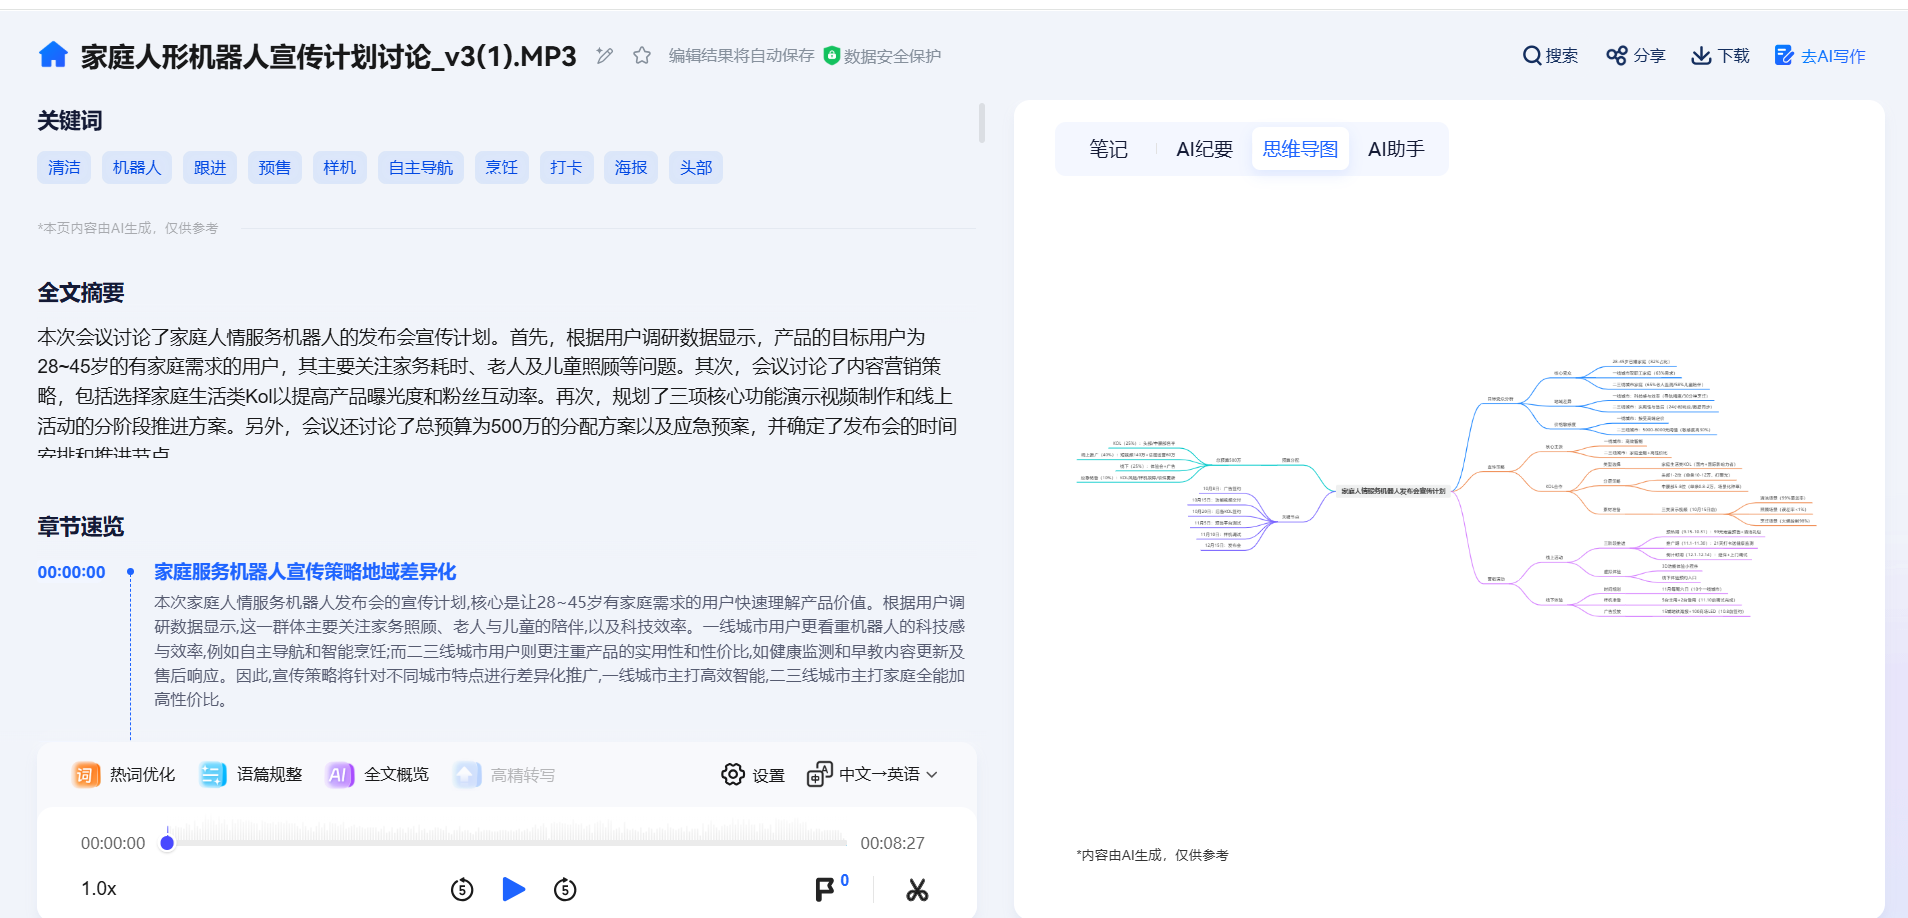1908x918 pixels.
Task: Click the scissors clip icon
Action: click(917, 889)
